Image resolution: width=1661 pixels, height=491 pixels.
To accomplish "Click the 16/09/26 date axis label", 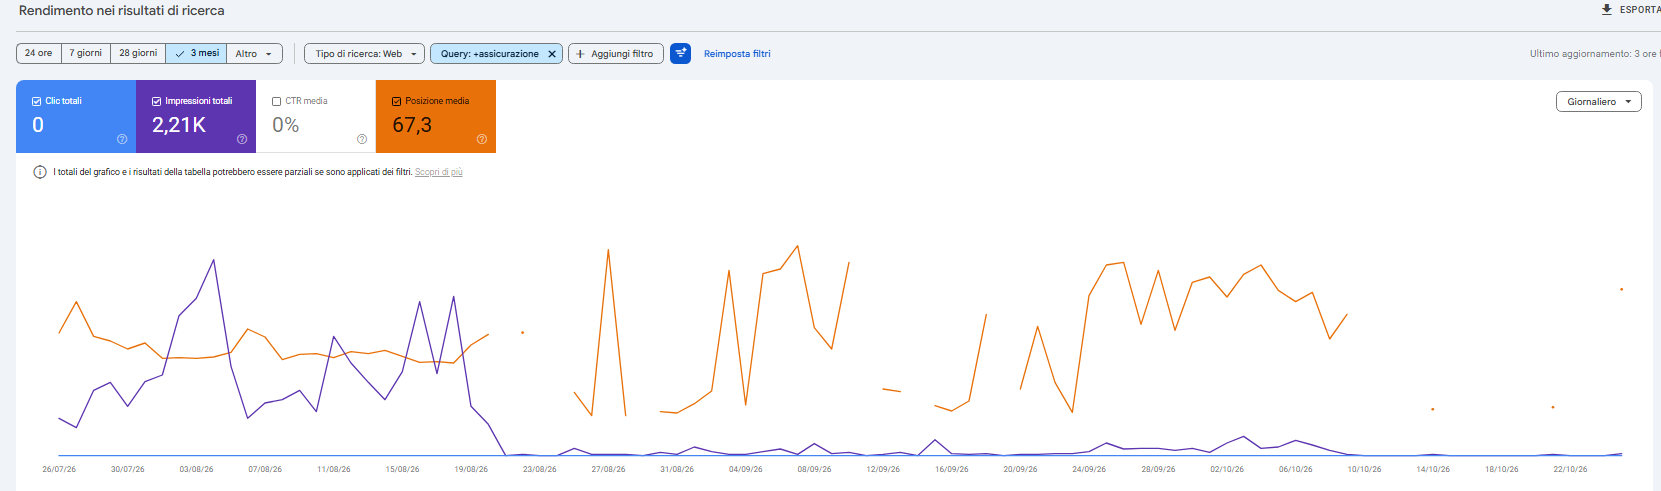I will coord(952,469).
